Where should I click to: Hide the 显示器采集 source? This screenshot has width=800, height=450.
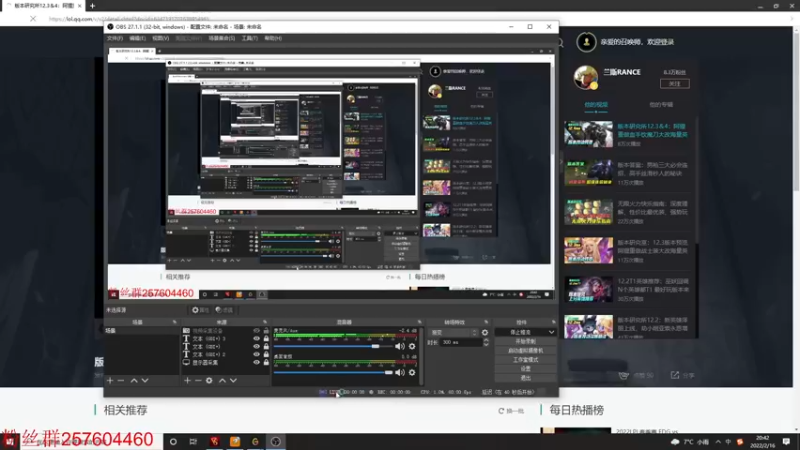(x=257, y=362)
